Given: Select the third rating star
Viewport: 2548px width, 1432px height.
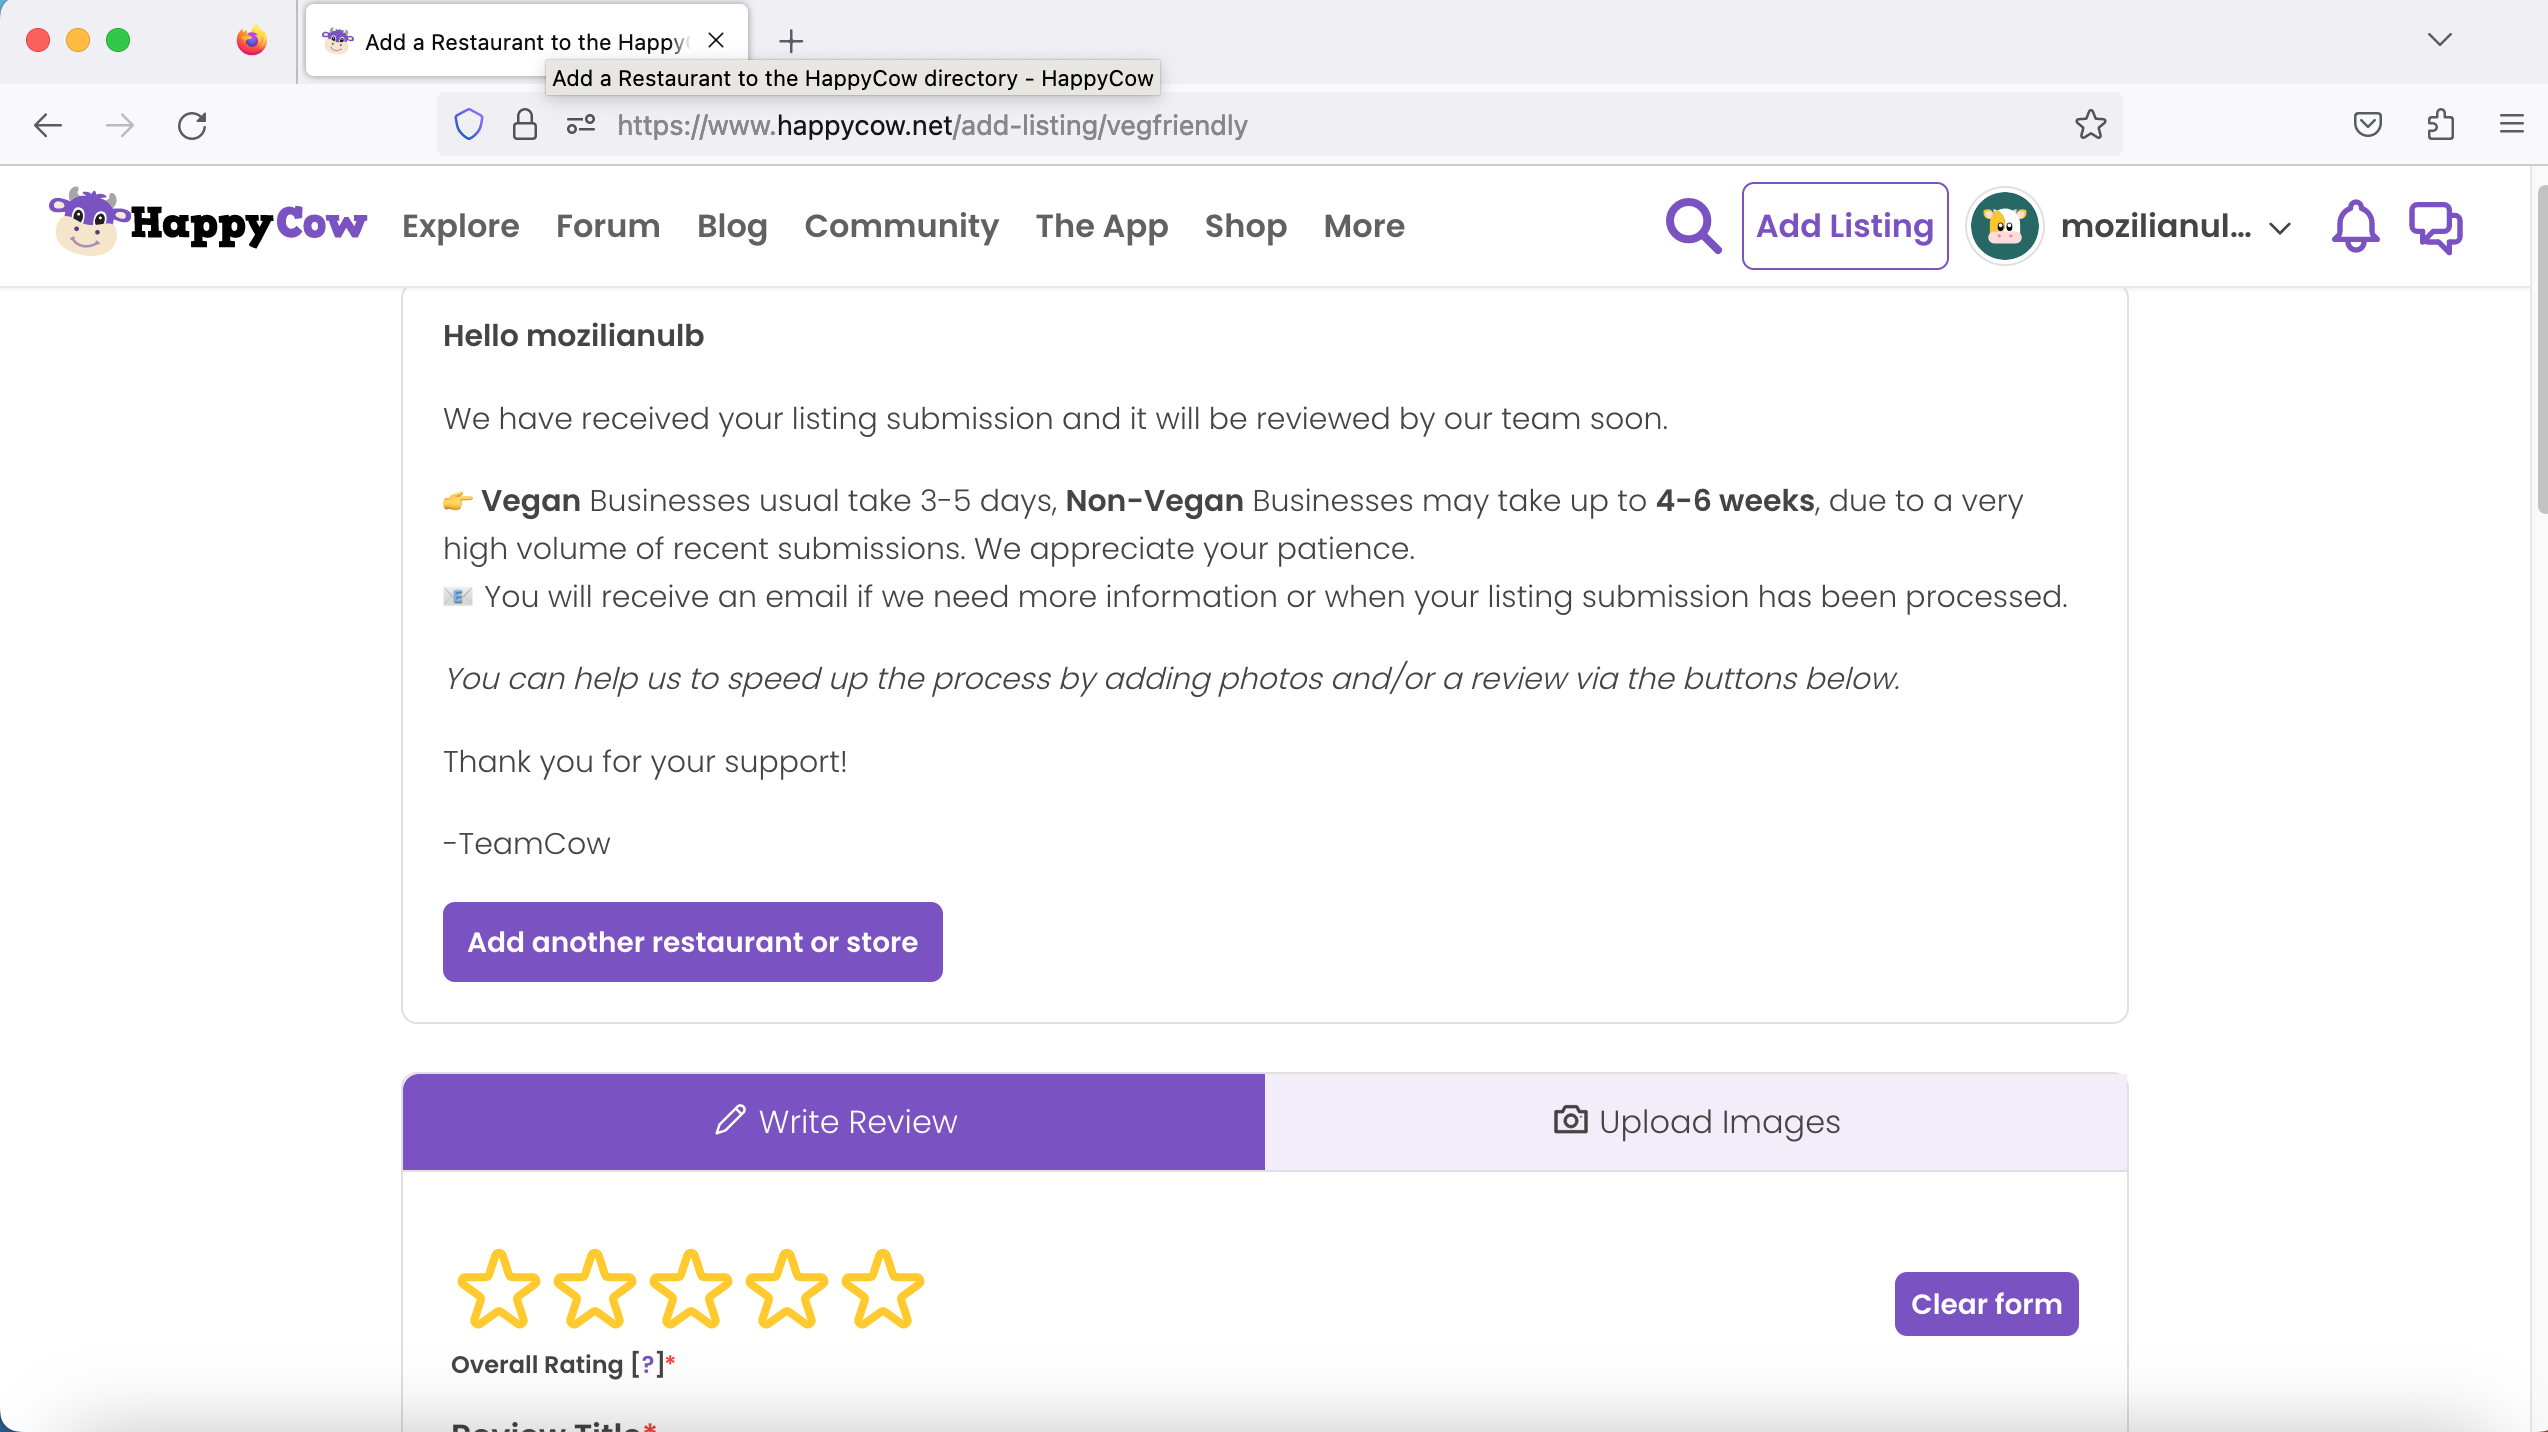Looking at the screenshot, I should pos(690,1290).
